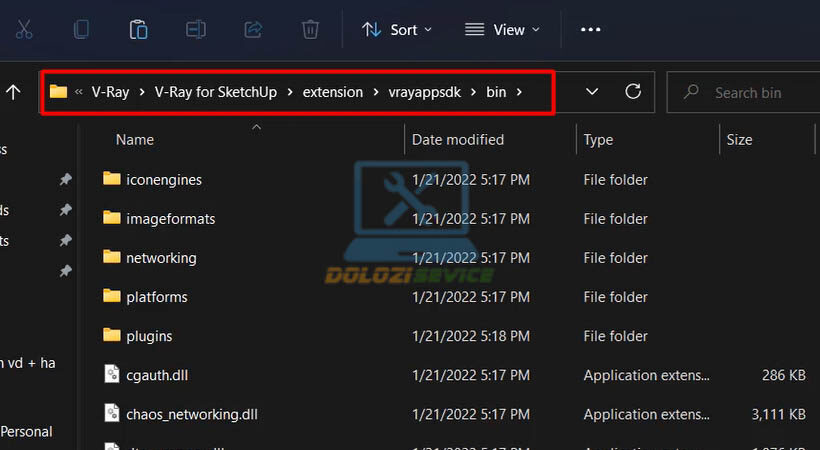Expand chevron after V-Ray breadcrumb
The image size is (820, 450).
pos(142,92)
